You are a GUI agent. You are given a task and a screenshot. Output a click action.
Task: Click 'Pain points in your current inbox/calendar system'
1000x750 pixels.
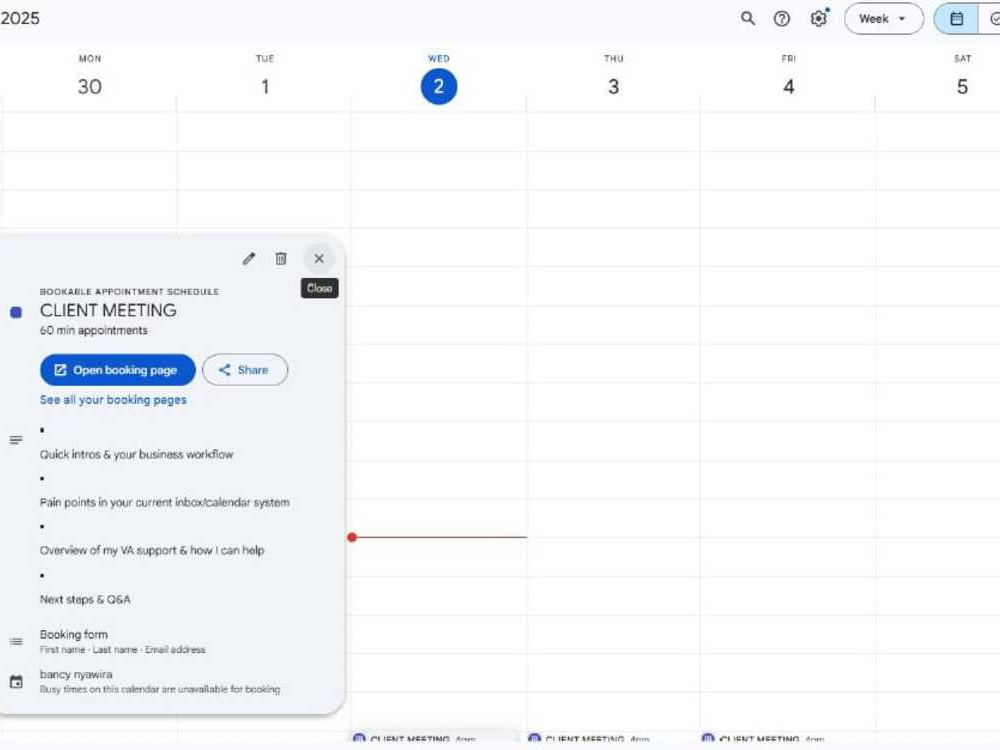(164, 503)
